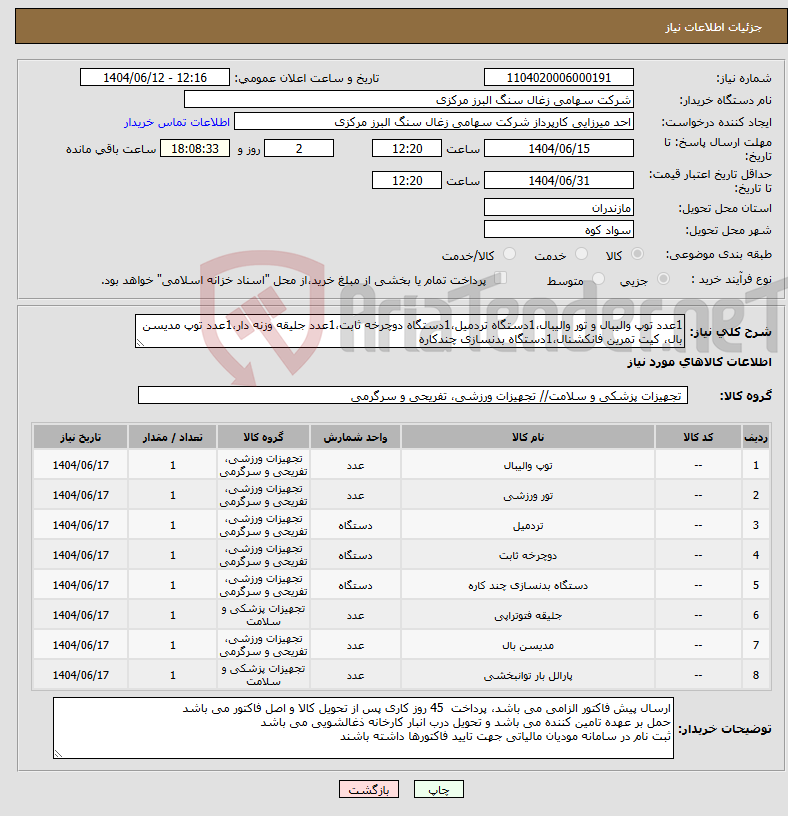Image resolution: width=788 pixels, height=816 pixels.
Task: Click the date cell in row 8
Action: click(81, 675)
